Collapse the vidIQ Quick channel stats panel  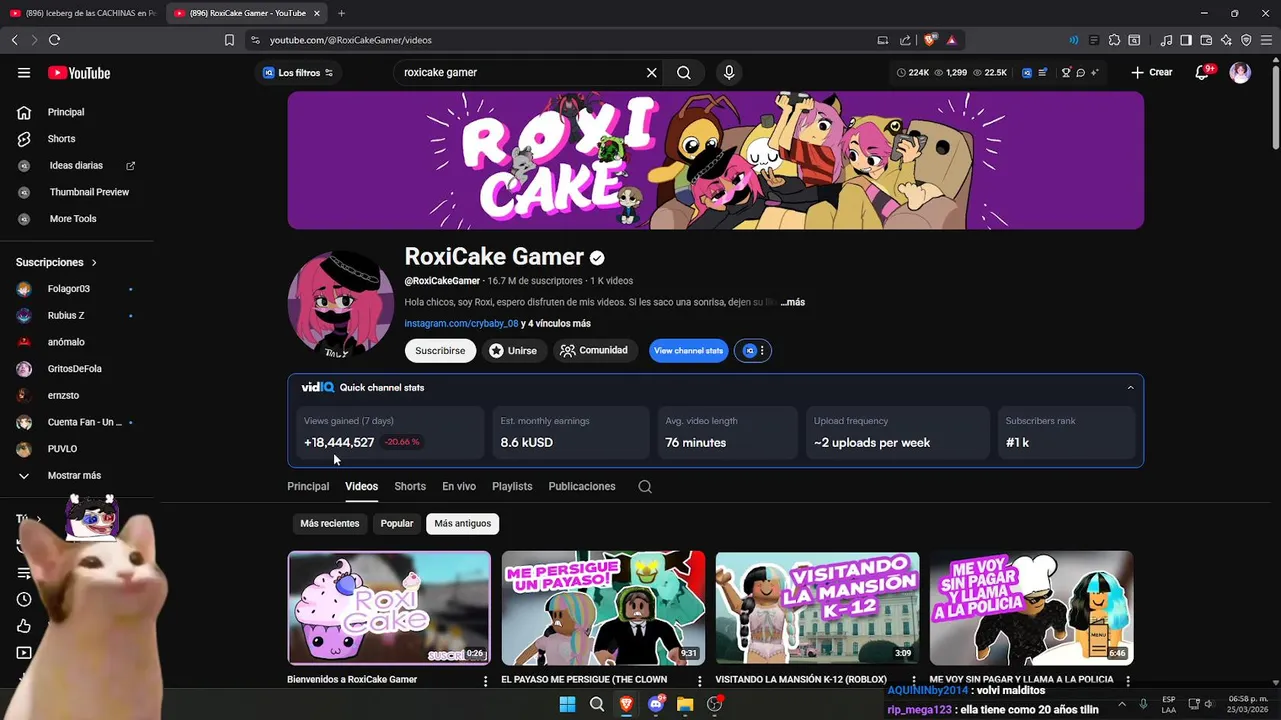[1131, 388]
